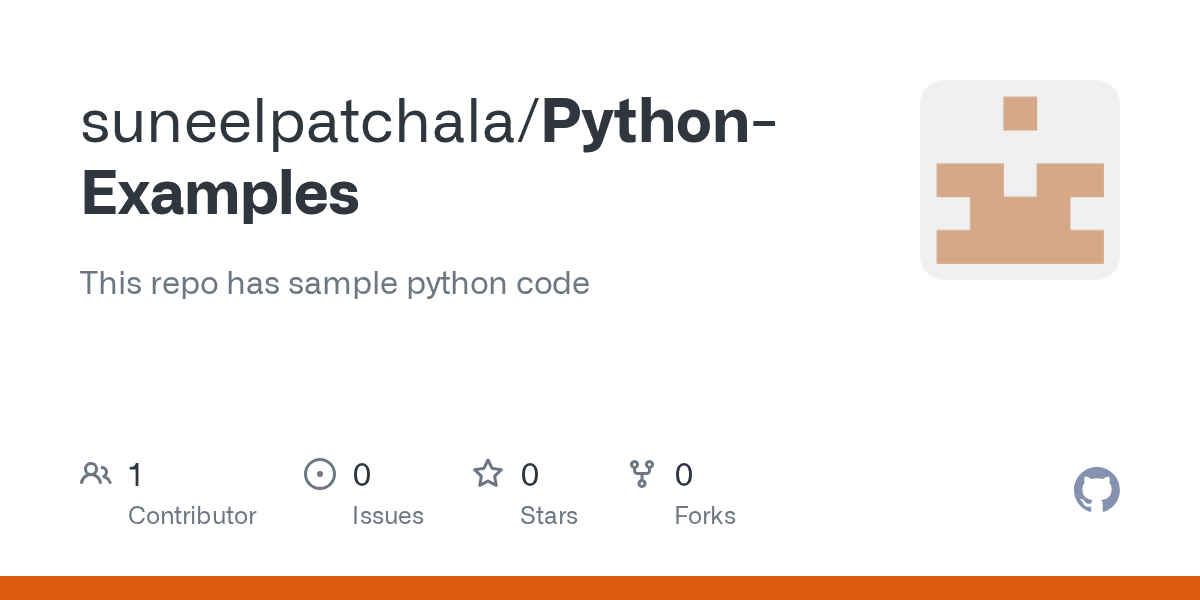Click the Issues circle-dot icon
1200x600 pixels.
(319, 473)
